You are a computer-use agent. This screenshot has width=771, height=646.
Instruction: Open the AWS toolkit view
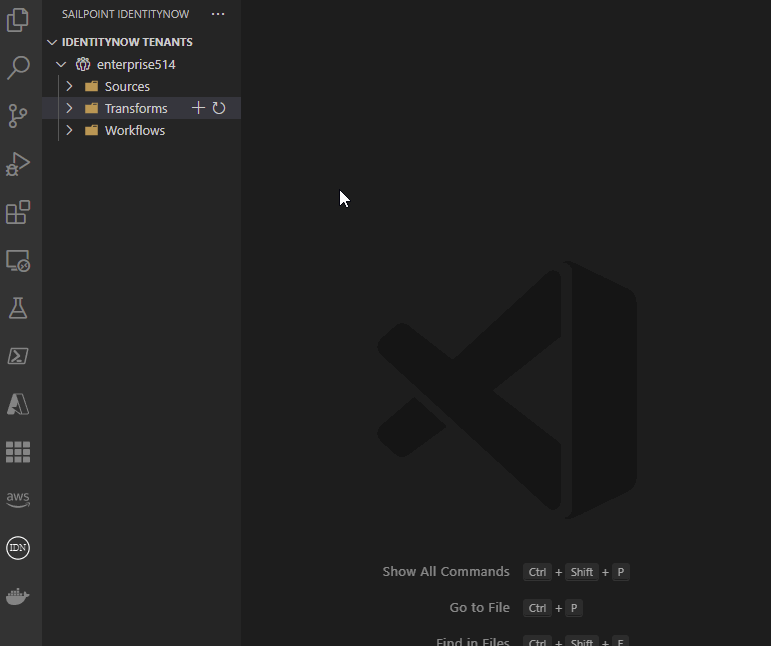tap(18, 499)
